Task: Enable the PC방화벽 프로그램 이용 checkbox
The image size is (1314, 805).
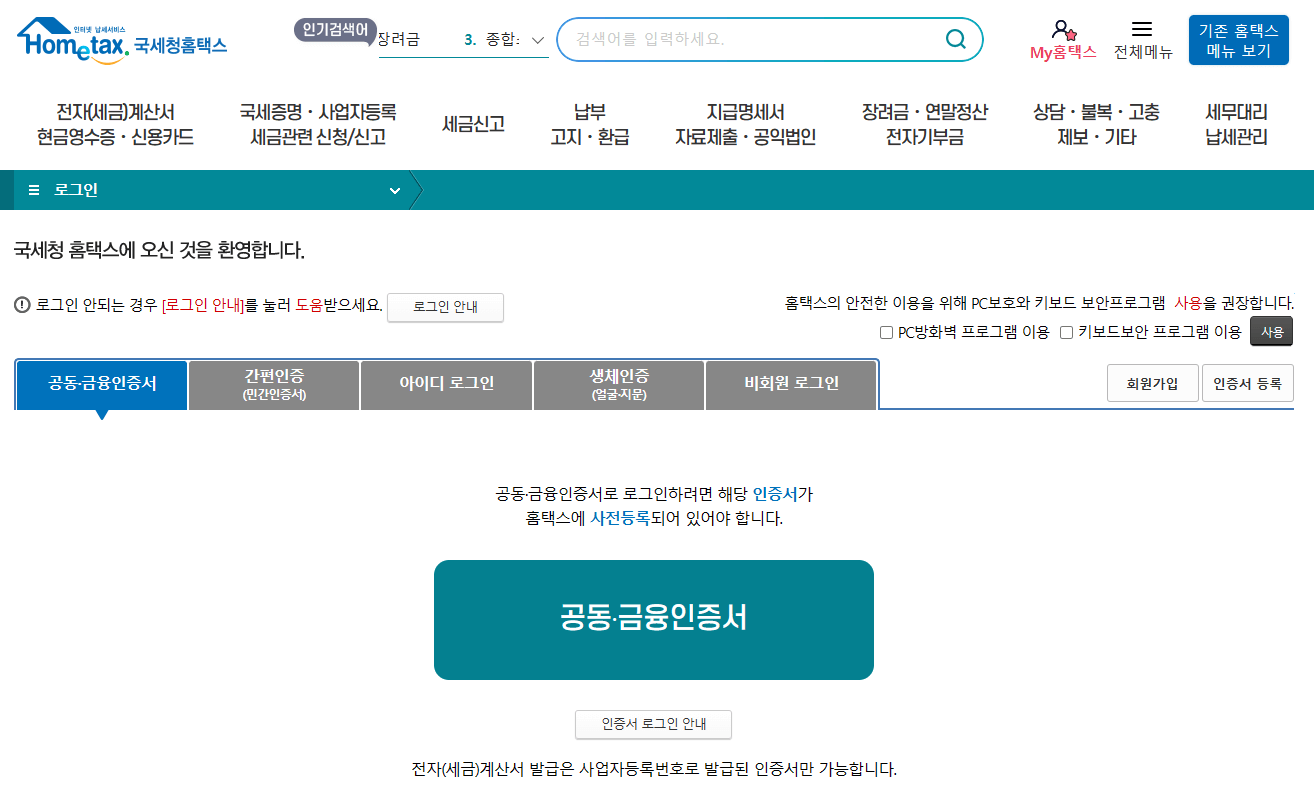Action: [886, 332]
